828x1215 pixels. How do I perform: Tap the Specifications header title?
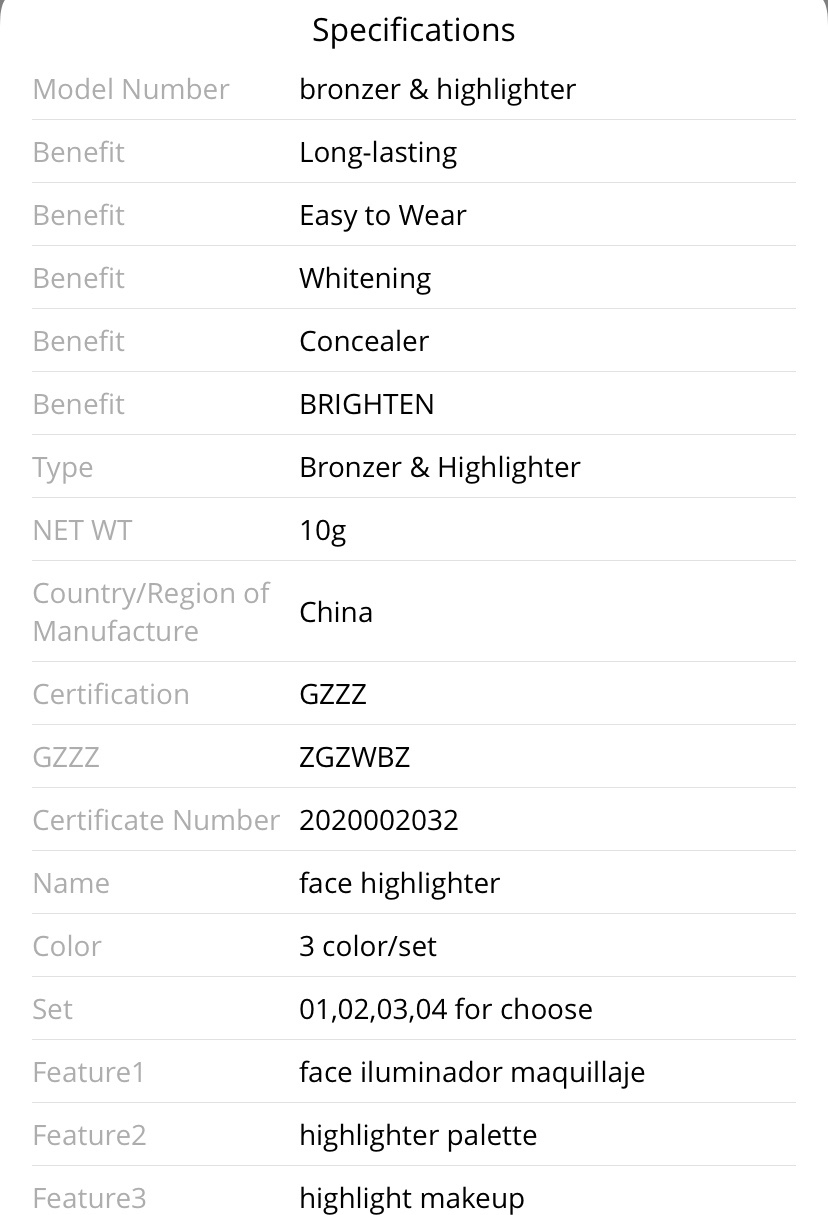point(413,30)
